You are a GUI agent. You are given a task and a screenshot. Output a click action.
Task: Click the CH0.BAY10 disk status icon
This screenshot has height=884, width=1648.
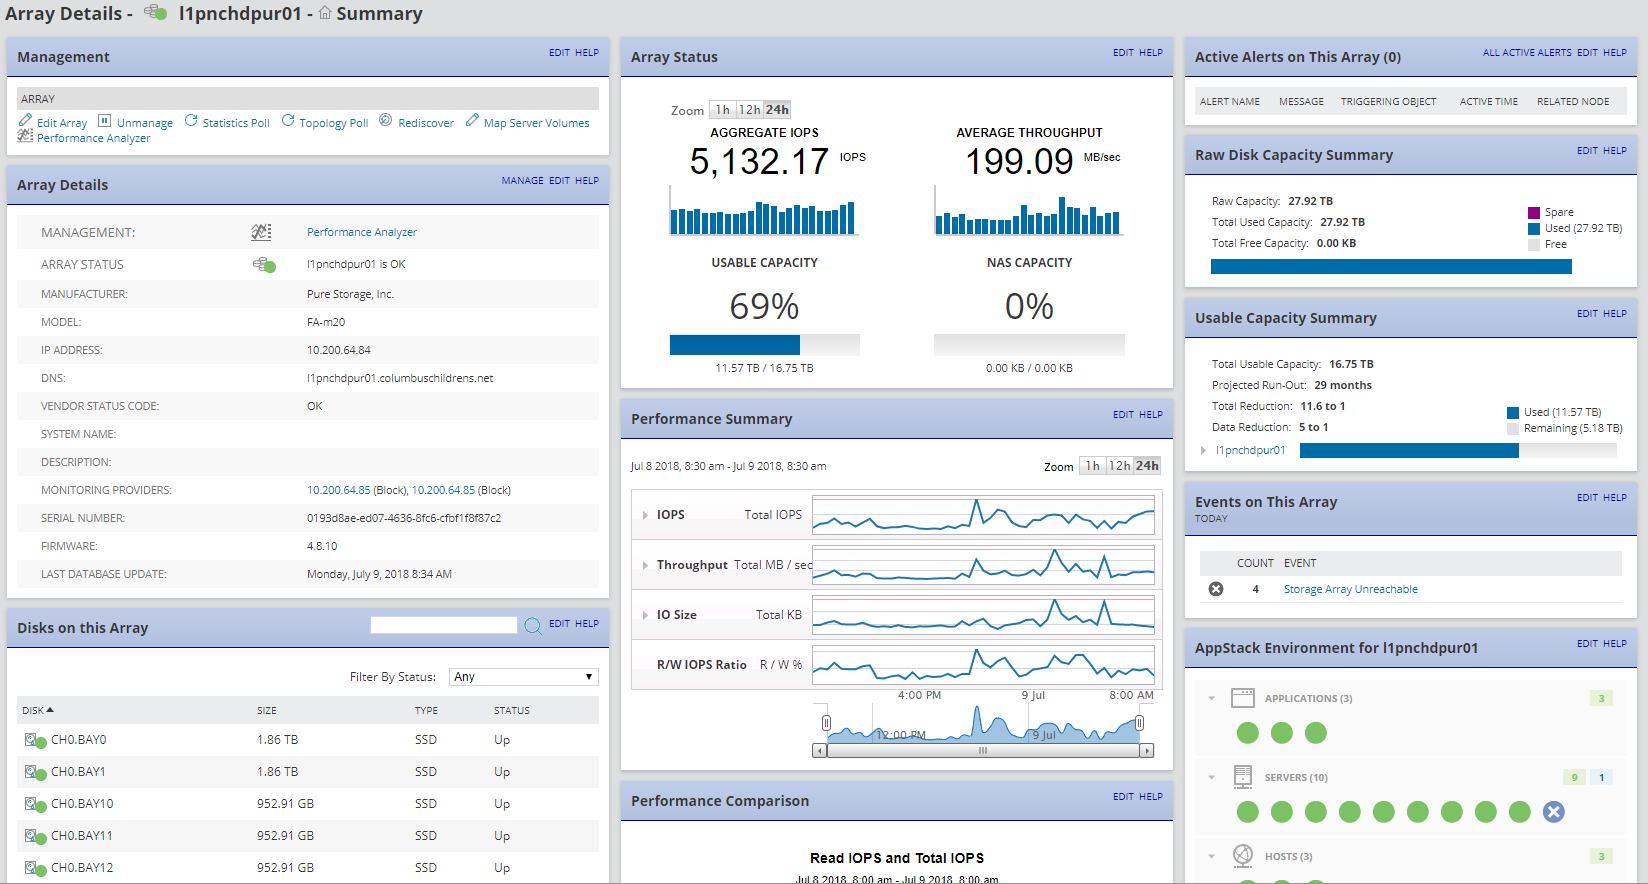click(x=35, y=805)
